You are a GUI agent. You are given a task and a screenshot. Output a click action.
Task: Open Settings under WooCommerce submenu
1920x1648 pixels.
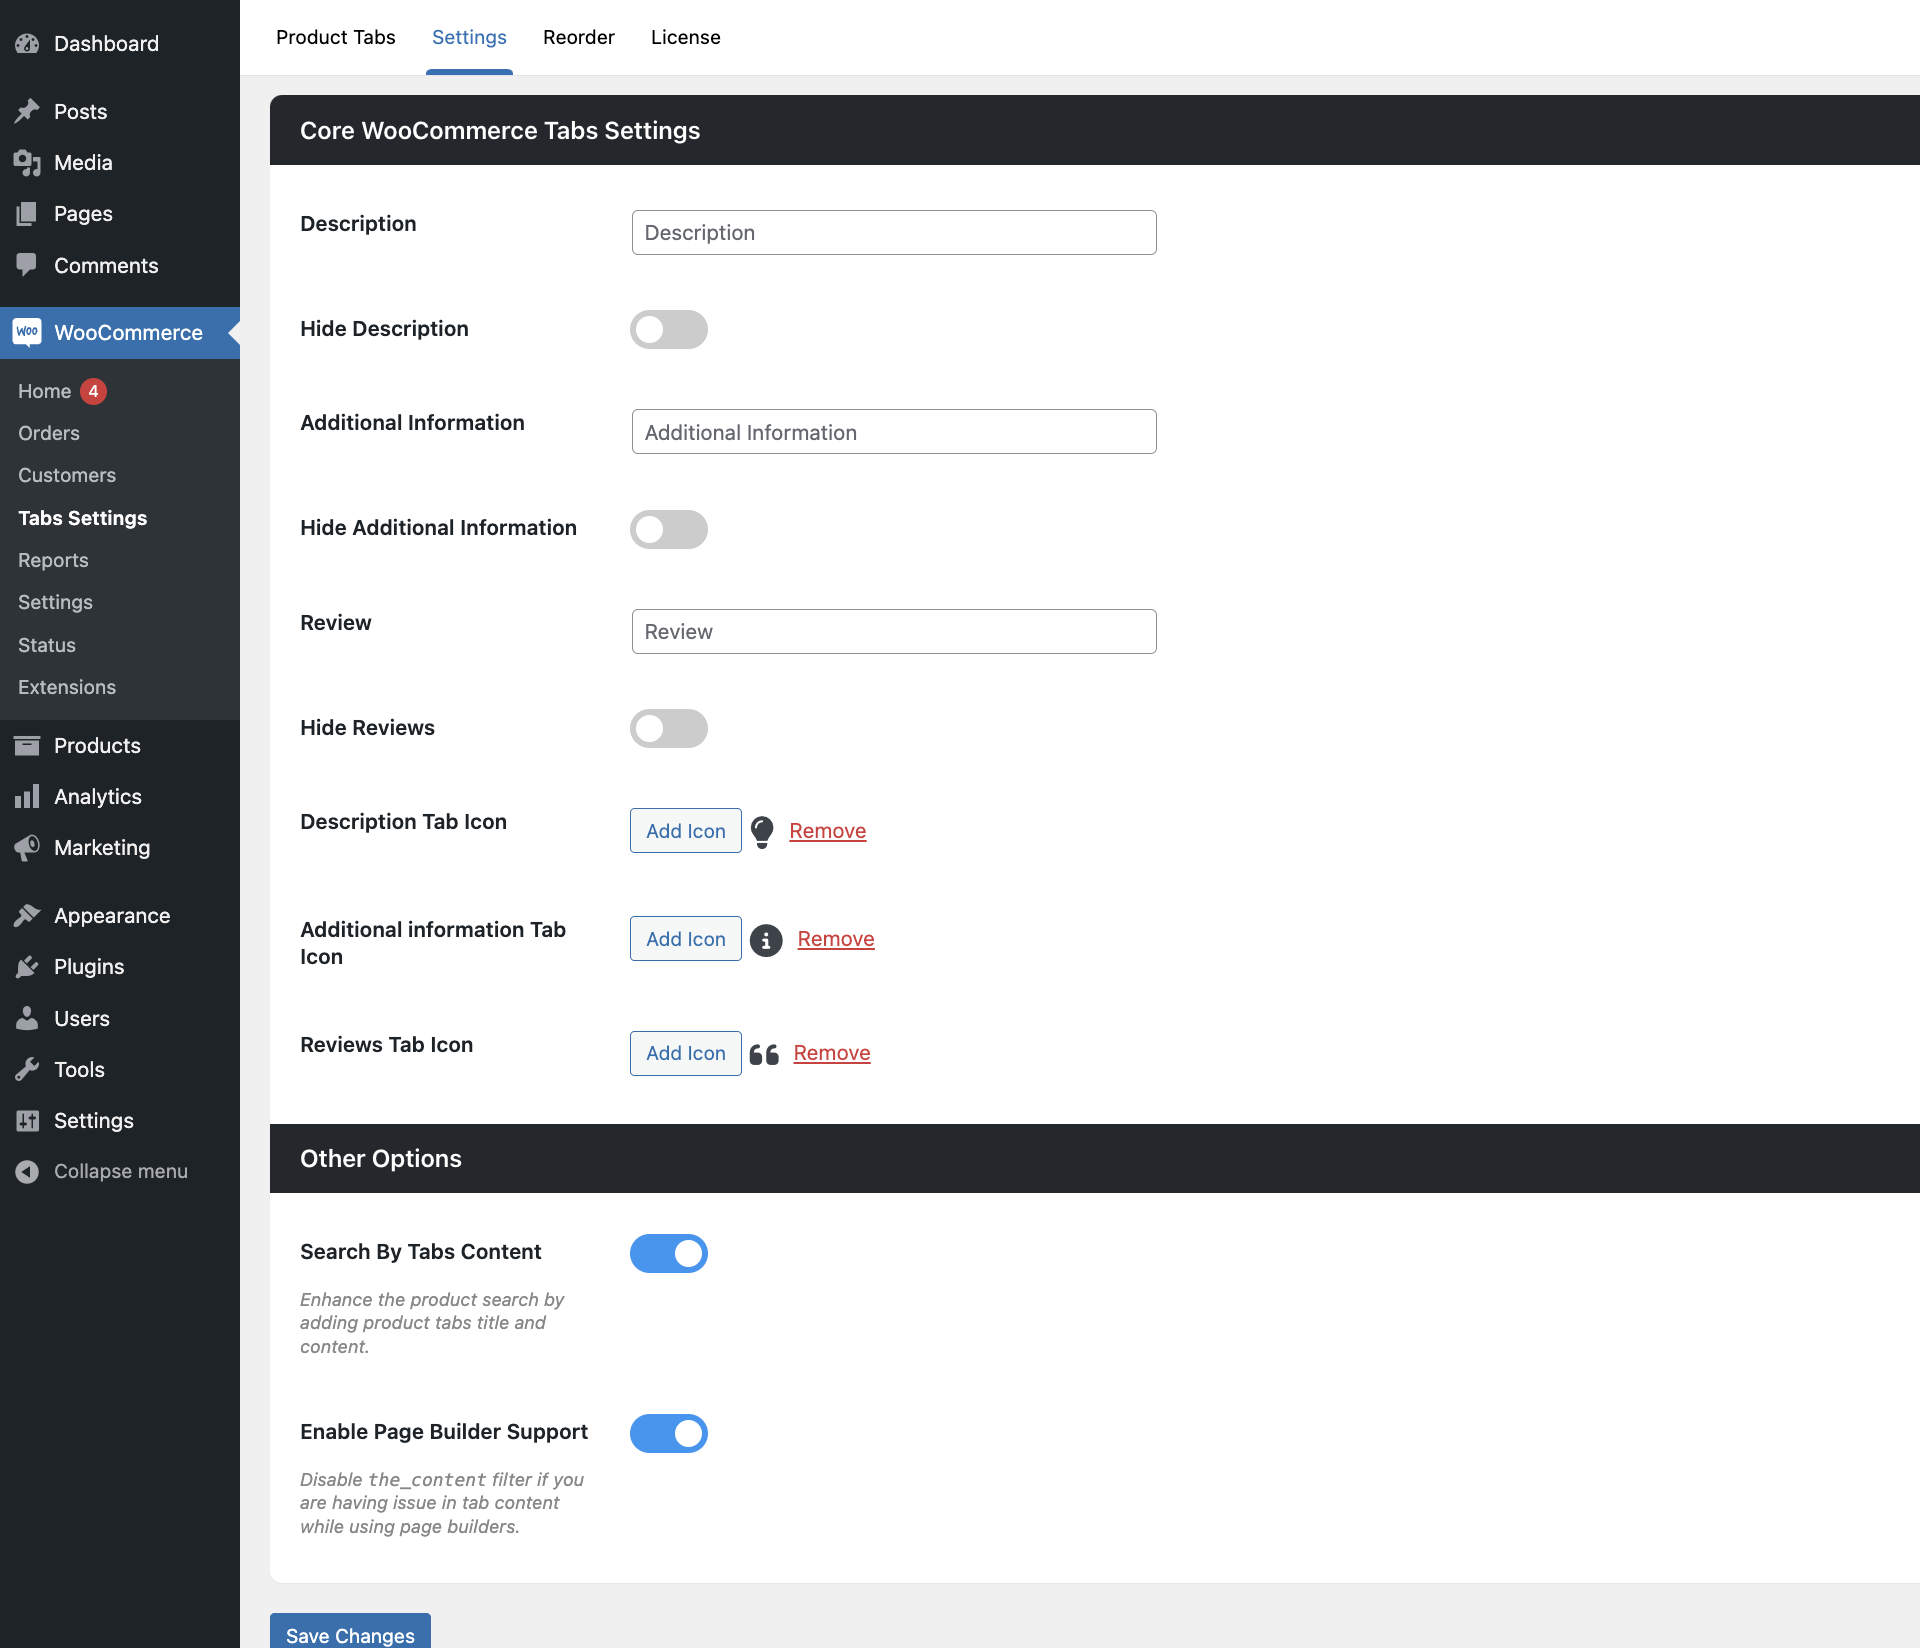(x=55, y=602)
